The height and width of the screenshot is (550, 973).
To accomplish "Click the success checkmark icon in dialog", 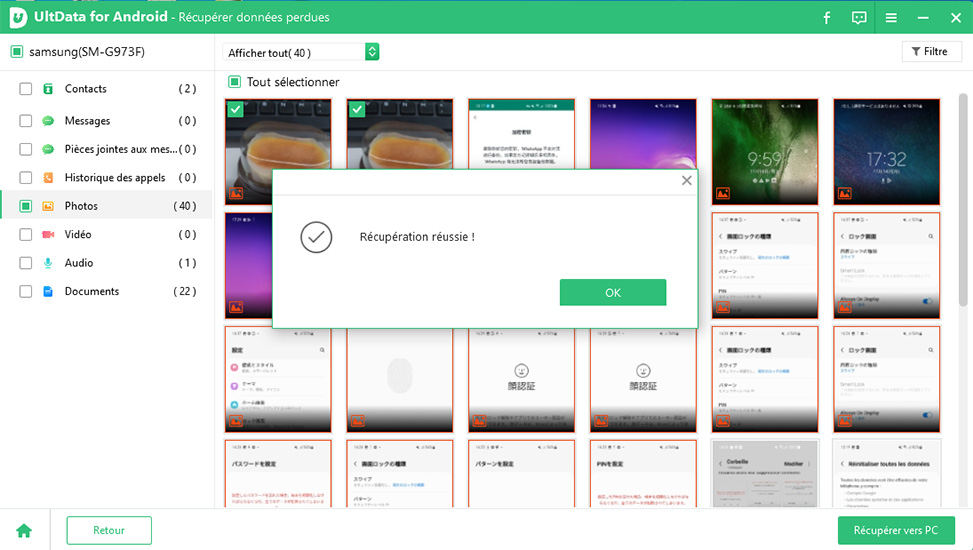I will 316,237.
